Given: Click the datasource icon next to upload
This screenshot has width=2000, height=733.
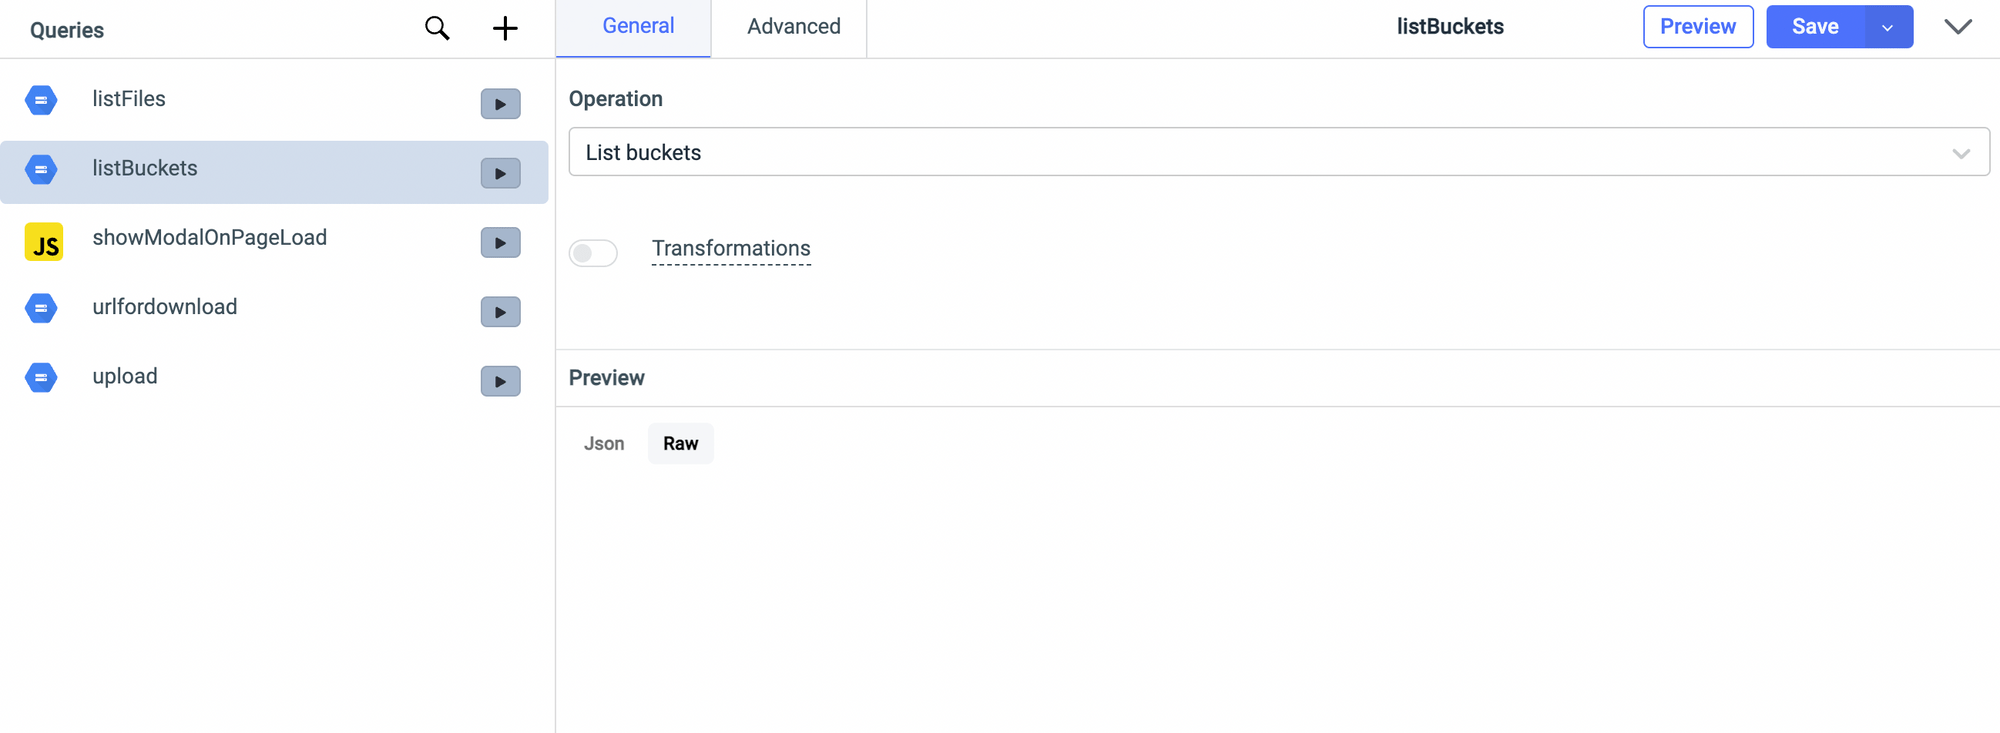Looking at the screenshot, I should tap(41, 377).
